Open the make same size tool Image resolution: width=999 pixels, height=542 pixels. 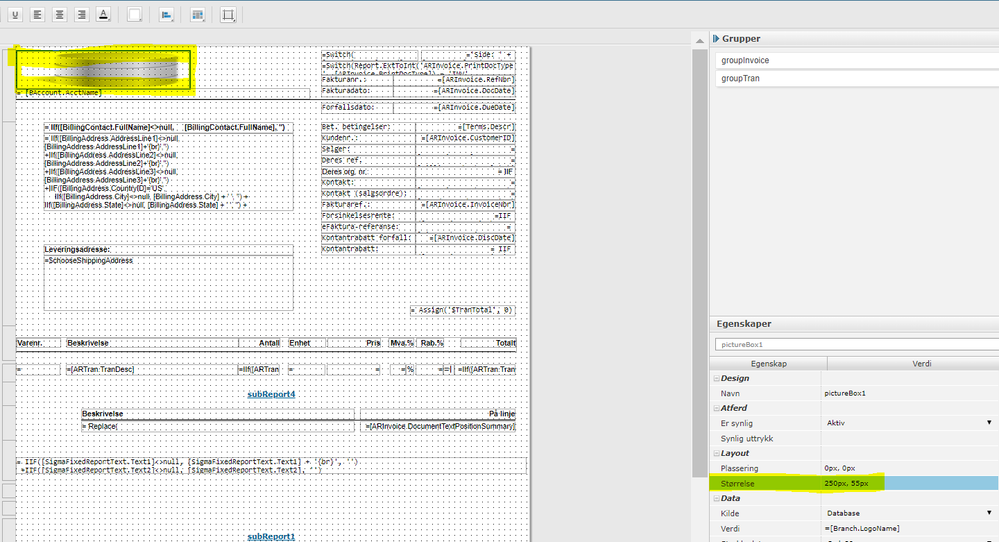[198, 15]
